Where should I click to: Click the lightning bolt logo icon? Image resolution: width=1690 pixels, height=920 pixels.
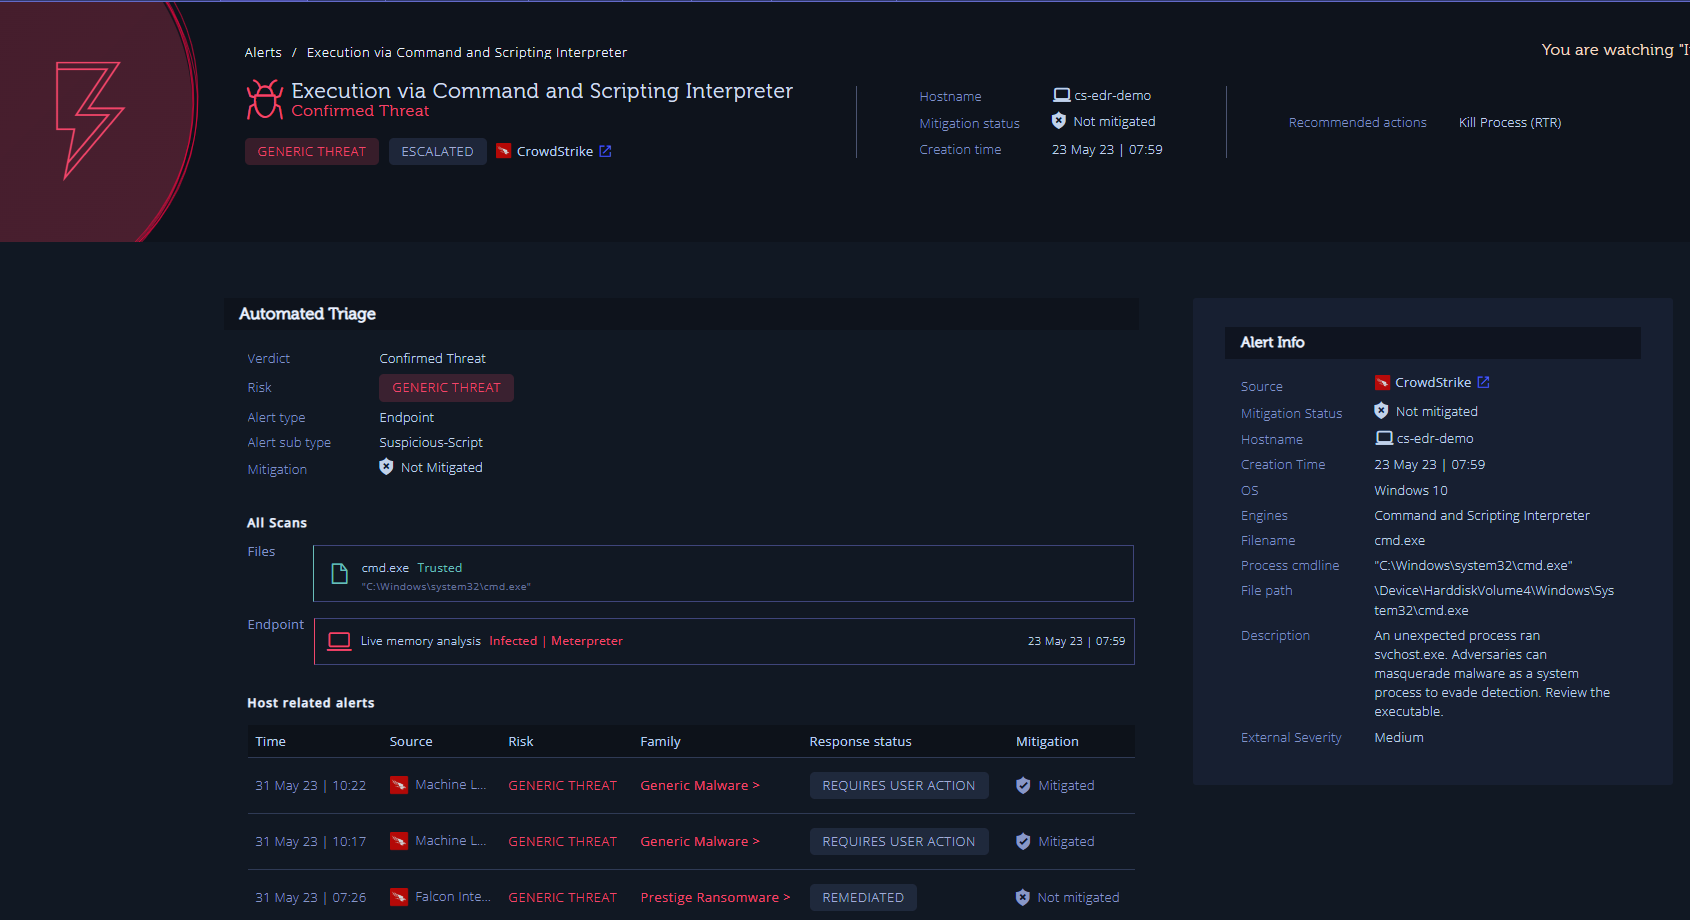tap(89, 120)
